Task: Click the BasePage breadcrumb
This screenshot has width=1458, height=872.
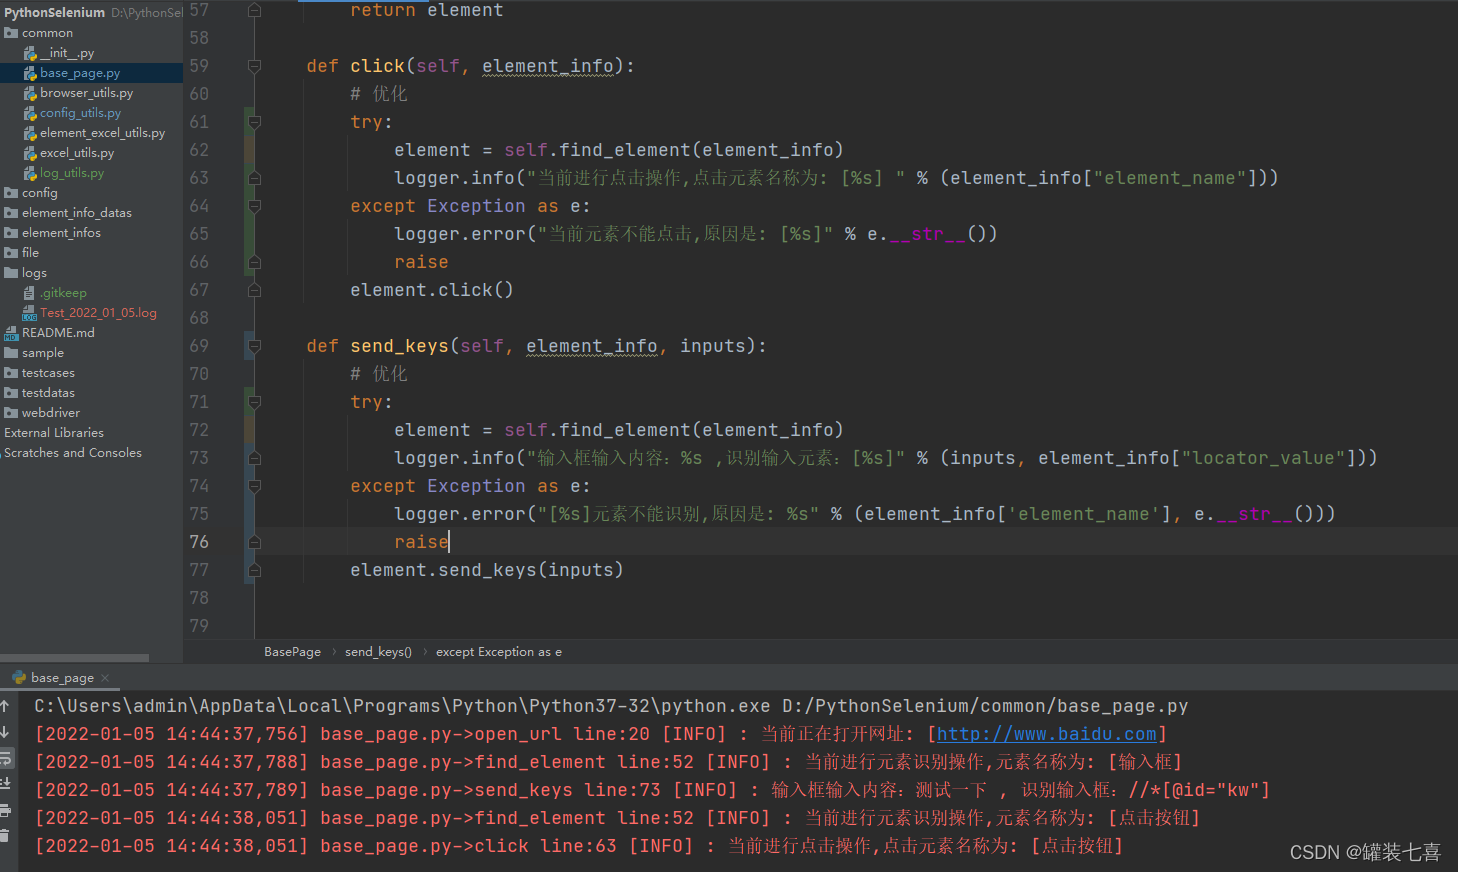Action: click(x=292, y=652)
